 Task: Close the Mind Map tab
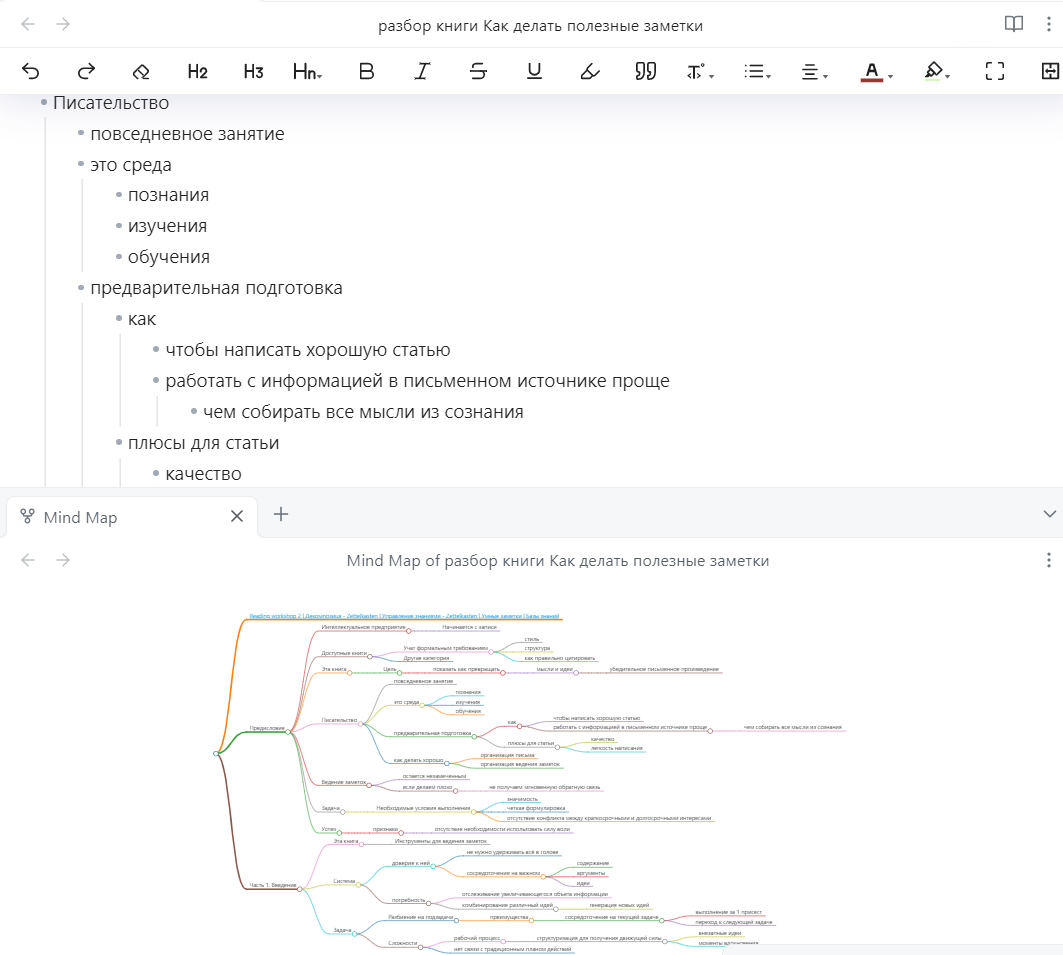point(237,516)
